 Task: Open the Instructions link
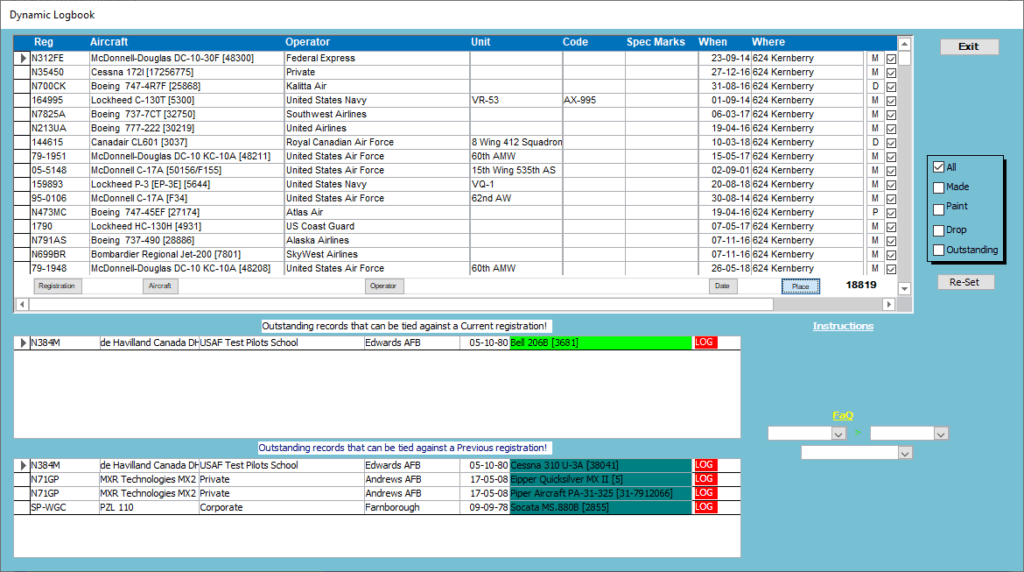tap(843, 326)
